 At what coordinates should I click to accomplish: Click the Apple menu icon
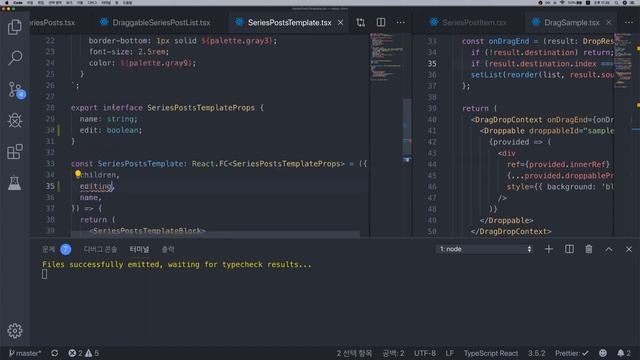coord(7,3)
